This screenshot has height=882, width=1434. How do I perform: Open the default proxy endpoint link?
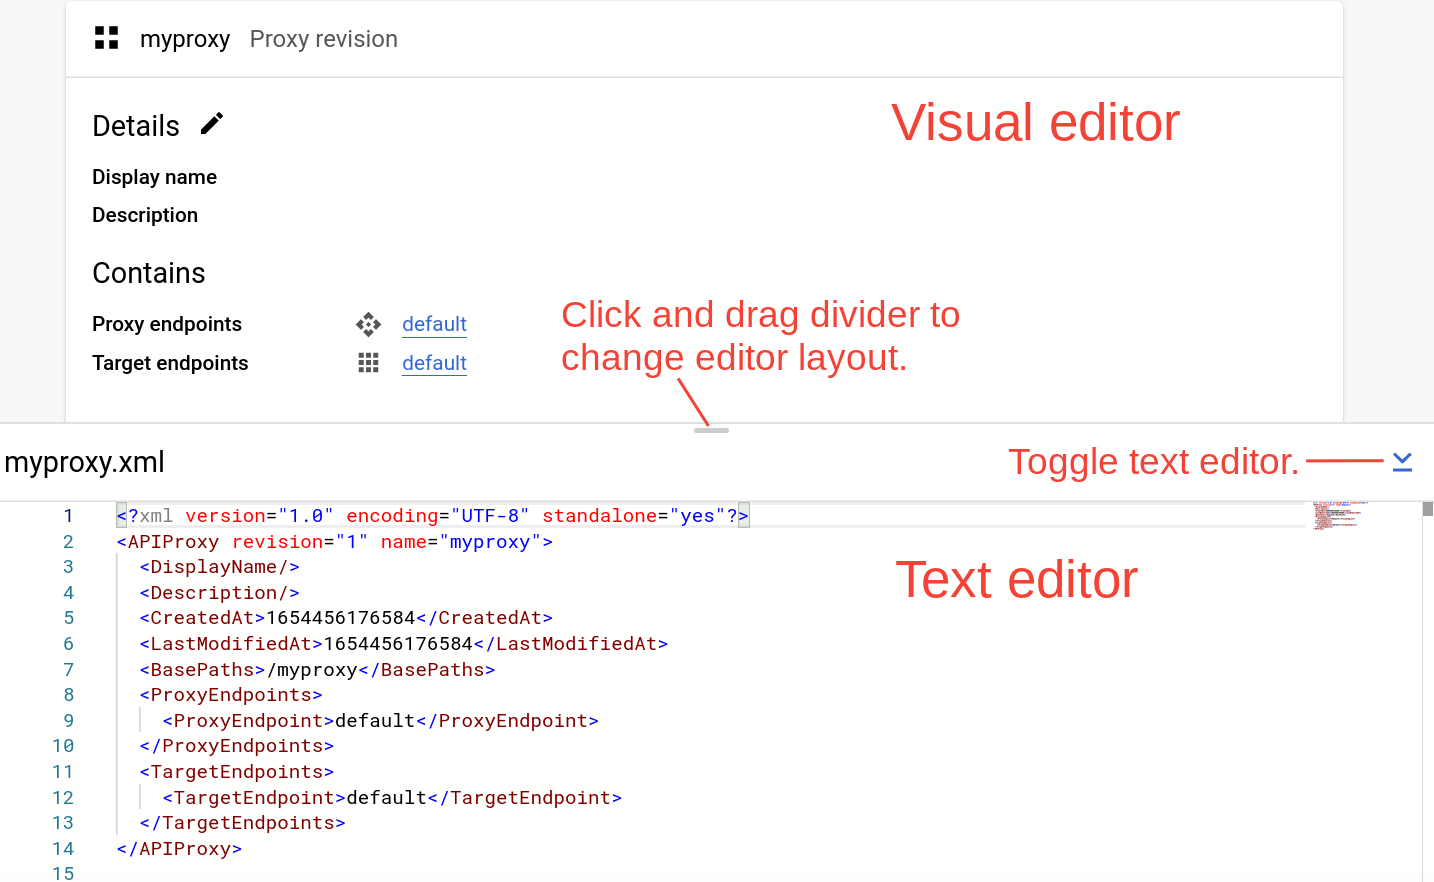click(x=434, y=323)
